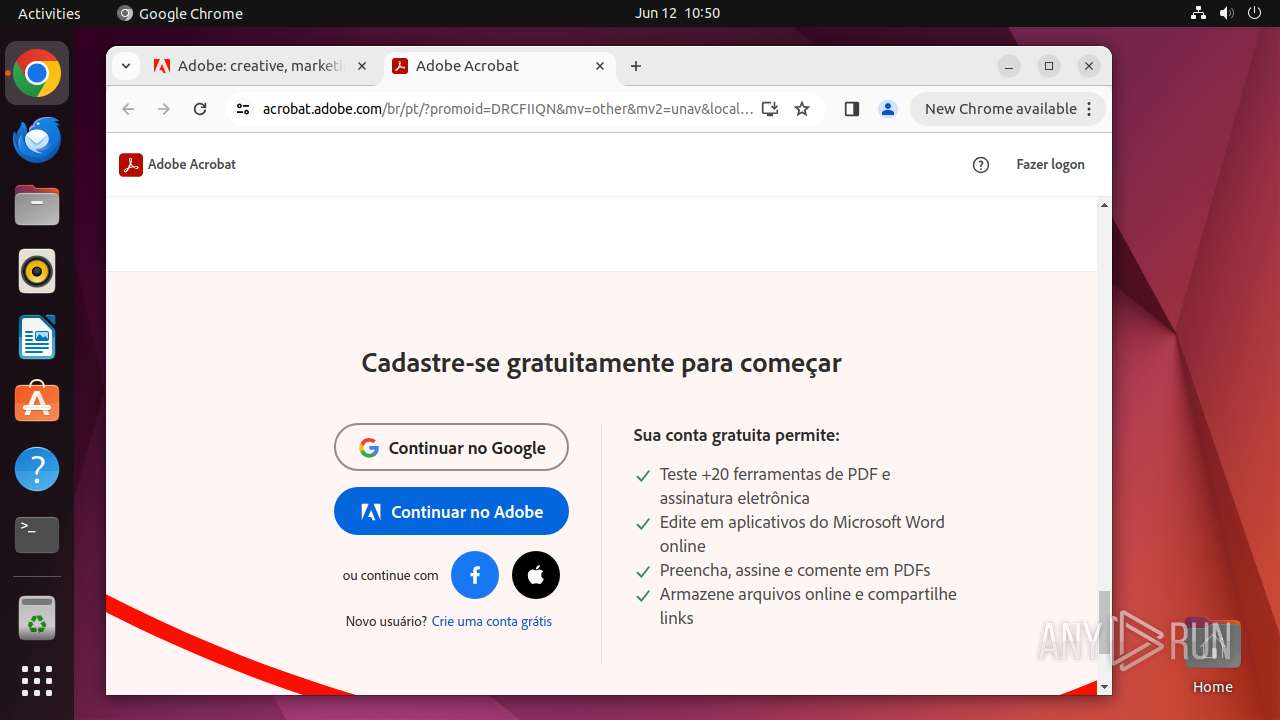
Task: Open power icon in system tray
Action: (1254, 13)
